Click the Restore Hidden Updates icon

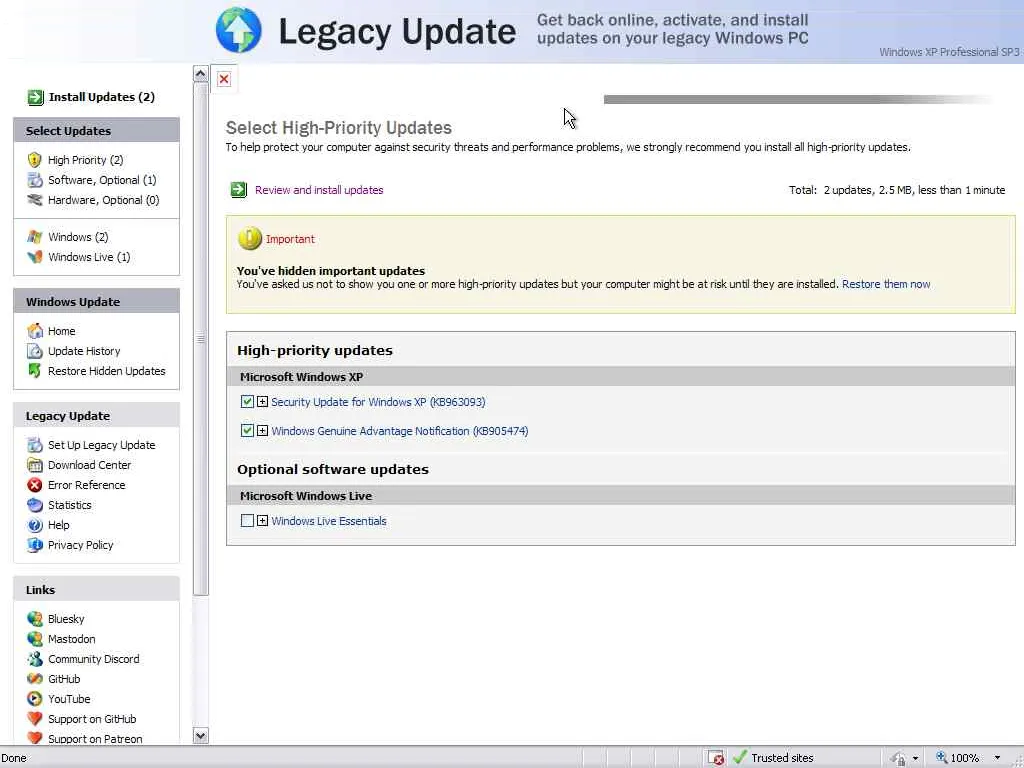click(35, 371)
